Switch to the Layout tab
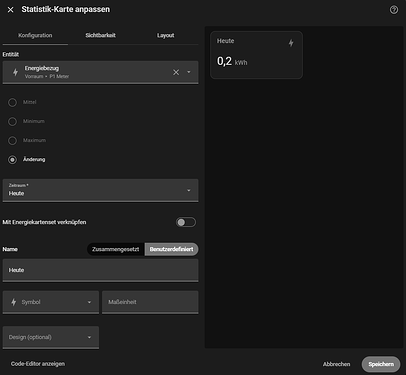Image resolution: width=406 pixels, height=375 pixels. click(x=166, y=35)
